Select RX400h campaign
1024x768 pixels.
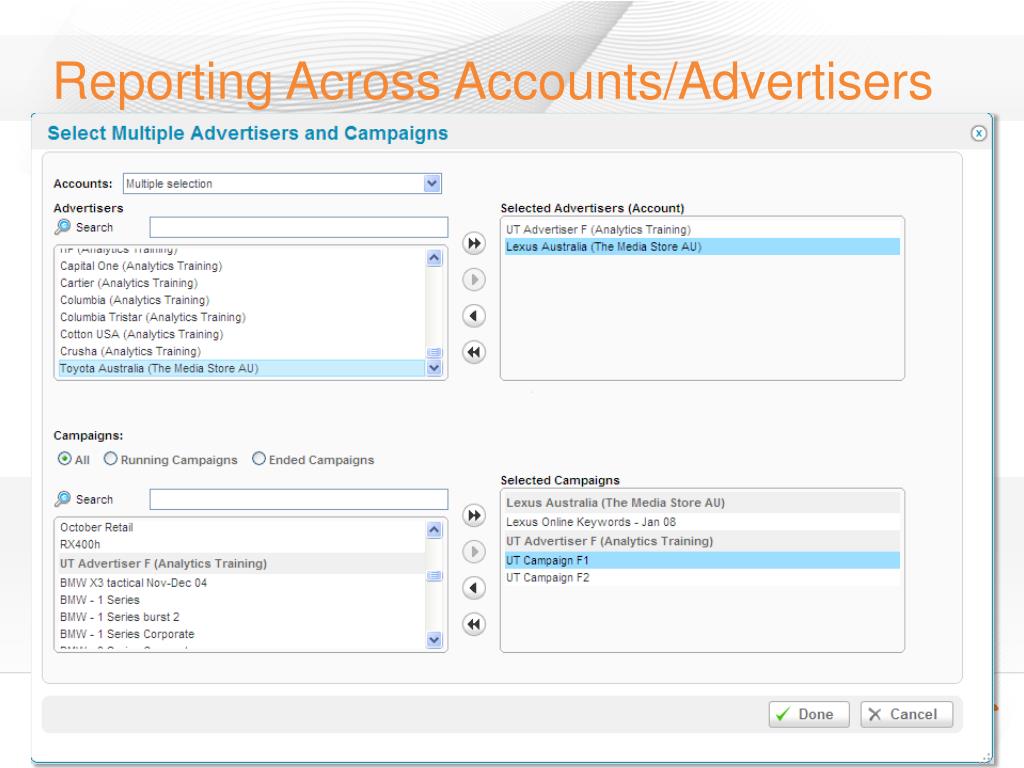pos(242,544)
